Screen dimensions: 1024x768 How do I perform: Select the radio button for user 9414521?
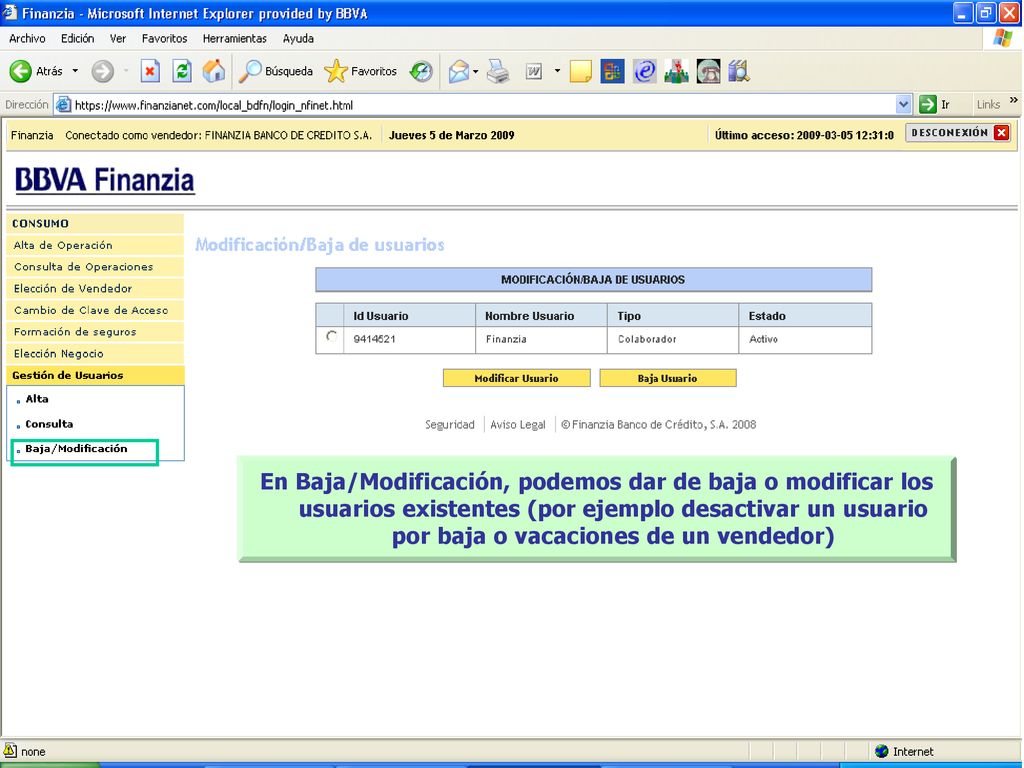coord(331,336)
